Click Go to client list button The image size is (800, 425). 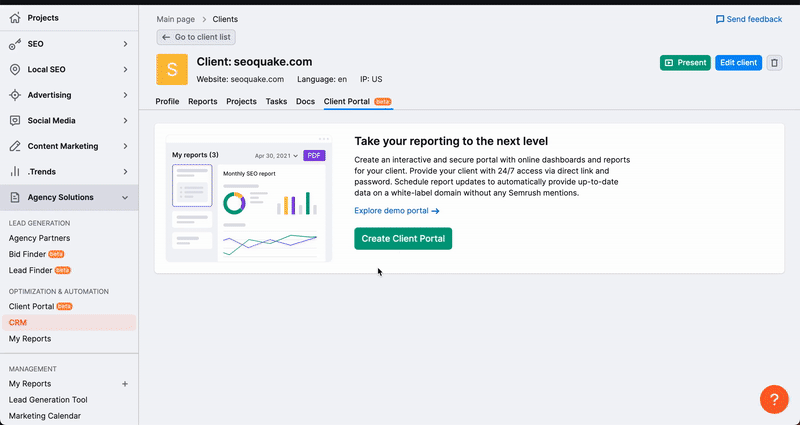click(x=196, y=37)
